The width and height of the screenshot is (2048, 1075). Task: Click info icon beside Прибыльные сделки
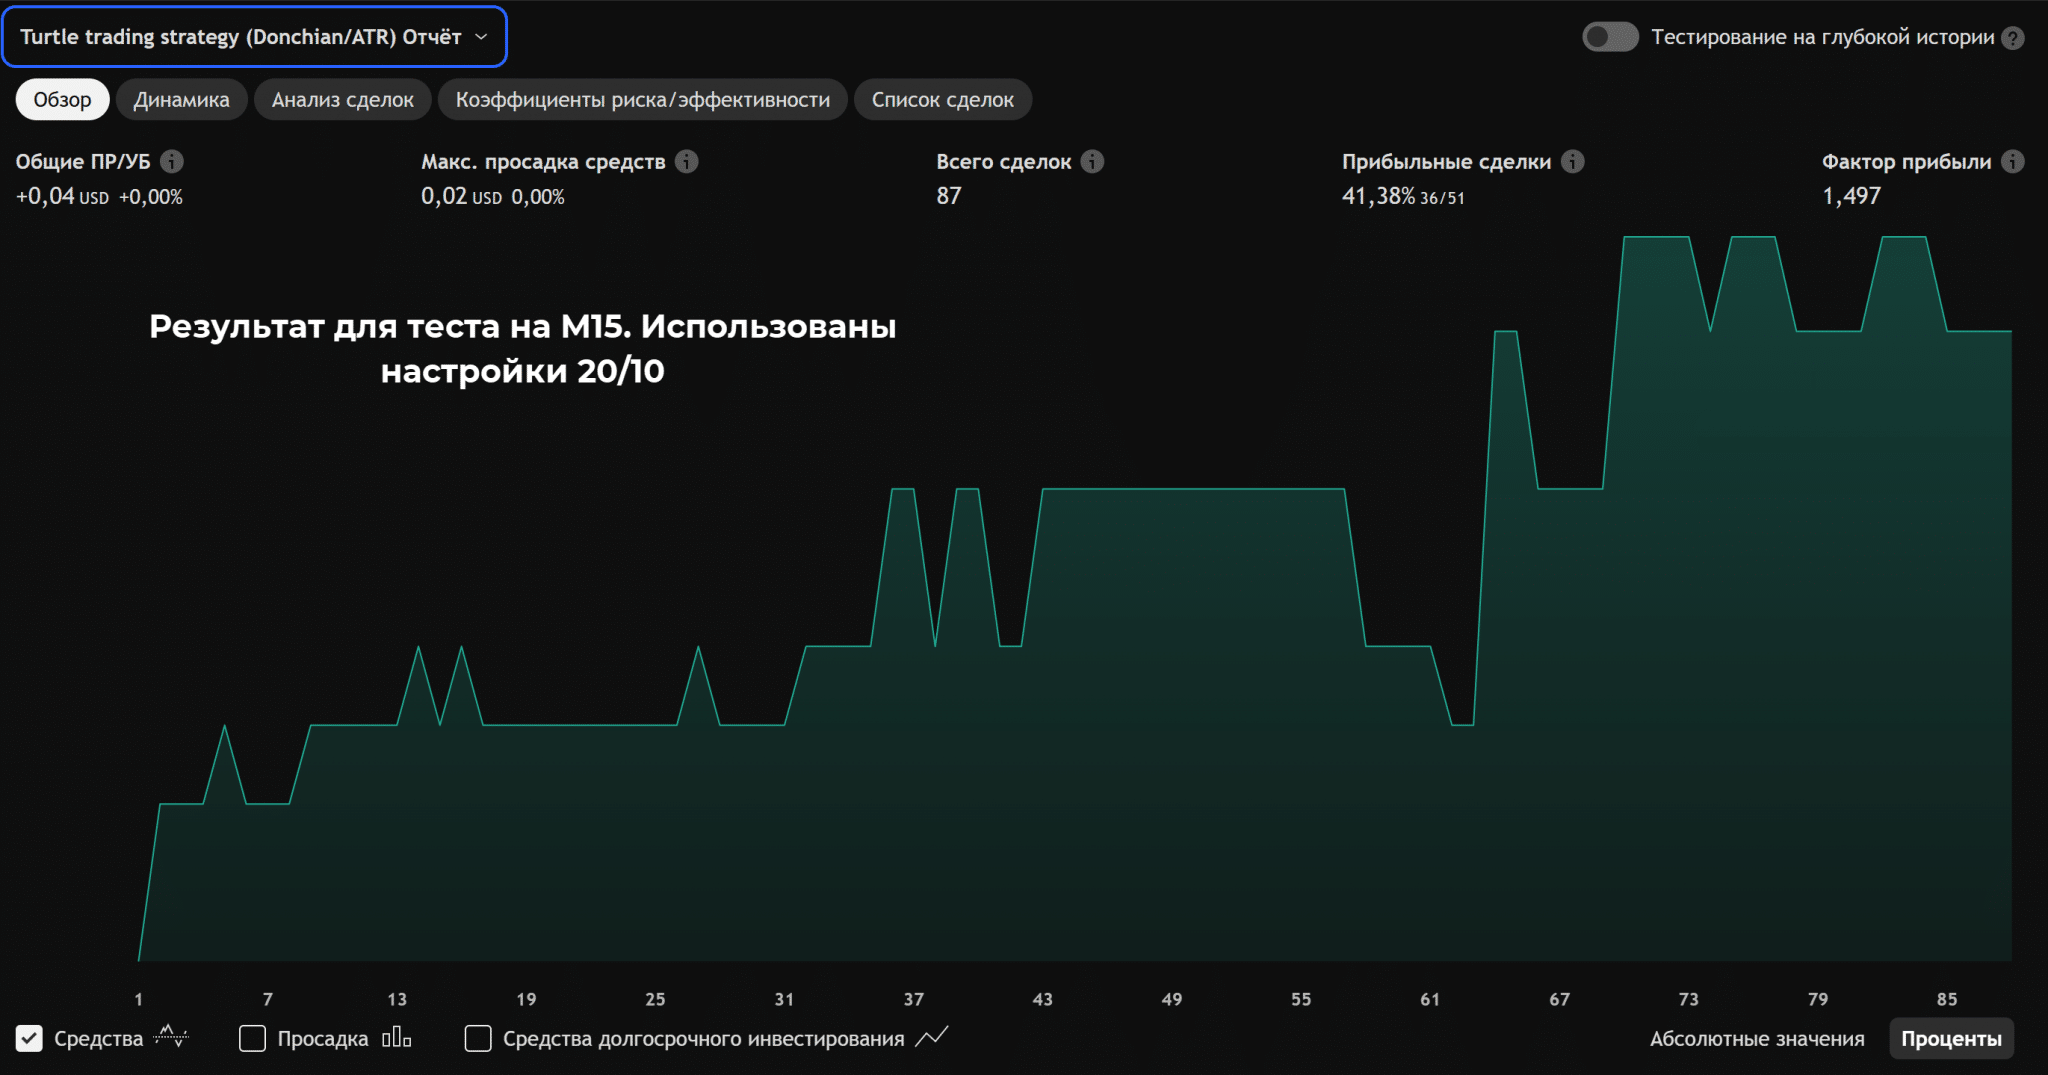click(x=1573, y=161)
